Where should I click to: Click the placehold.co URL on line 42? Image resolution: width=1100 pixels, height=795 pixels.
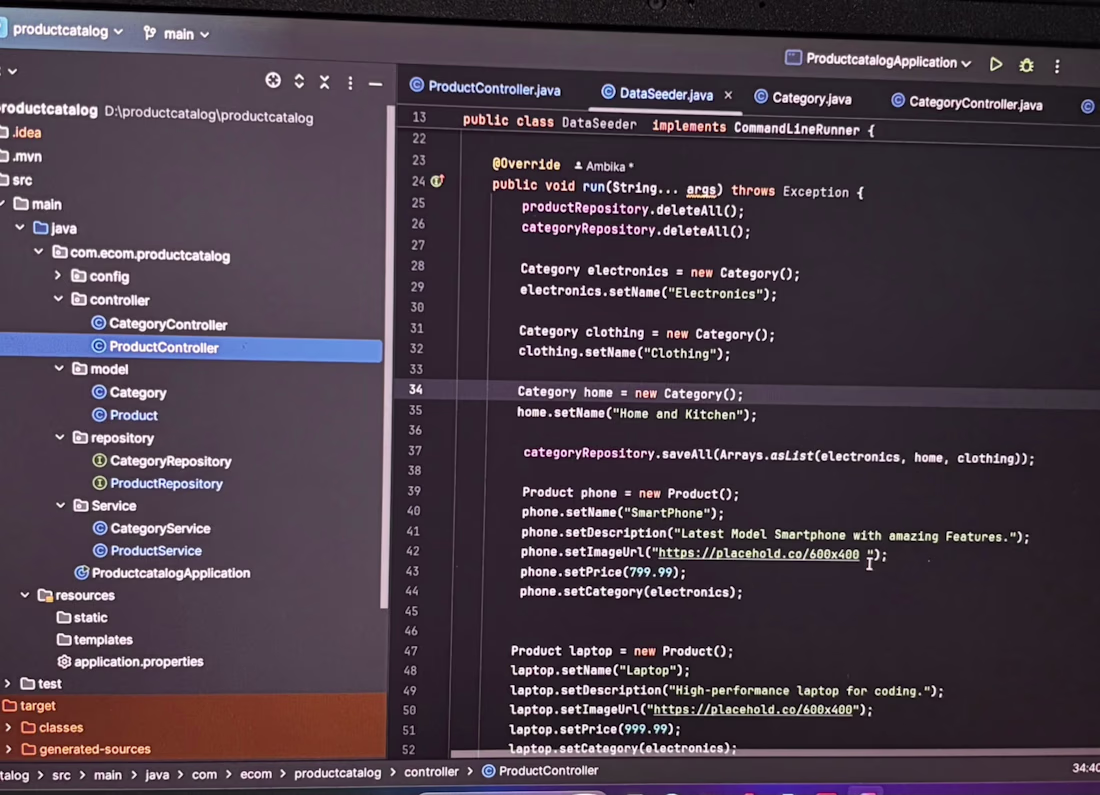pyautogui.click(x=758, y=554)
